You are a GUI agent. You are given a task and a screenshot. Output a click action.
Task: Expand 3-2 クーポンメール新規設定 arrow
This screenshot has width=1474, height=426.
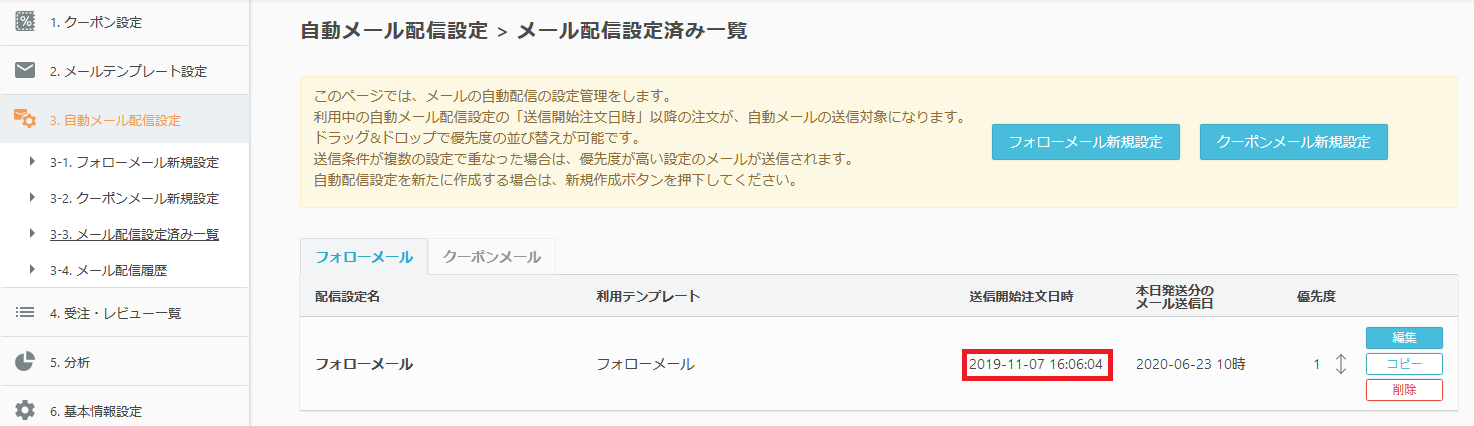[x=32, y=198]
